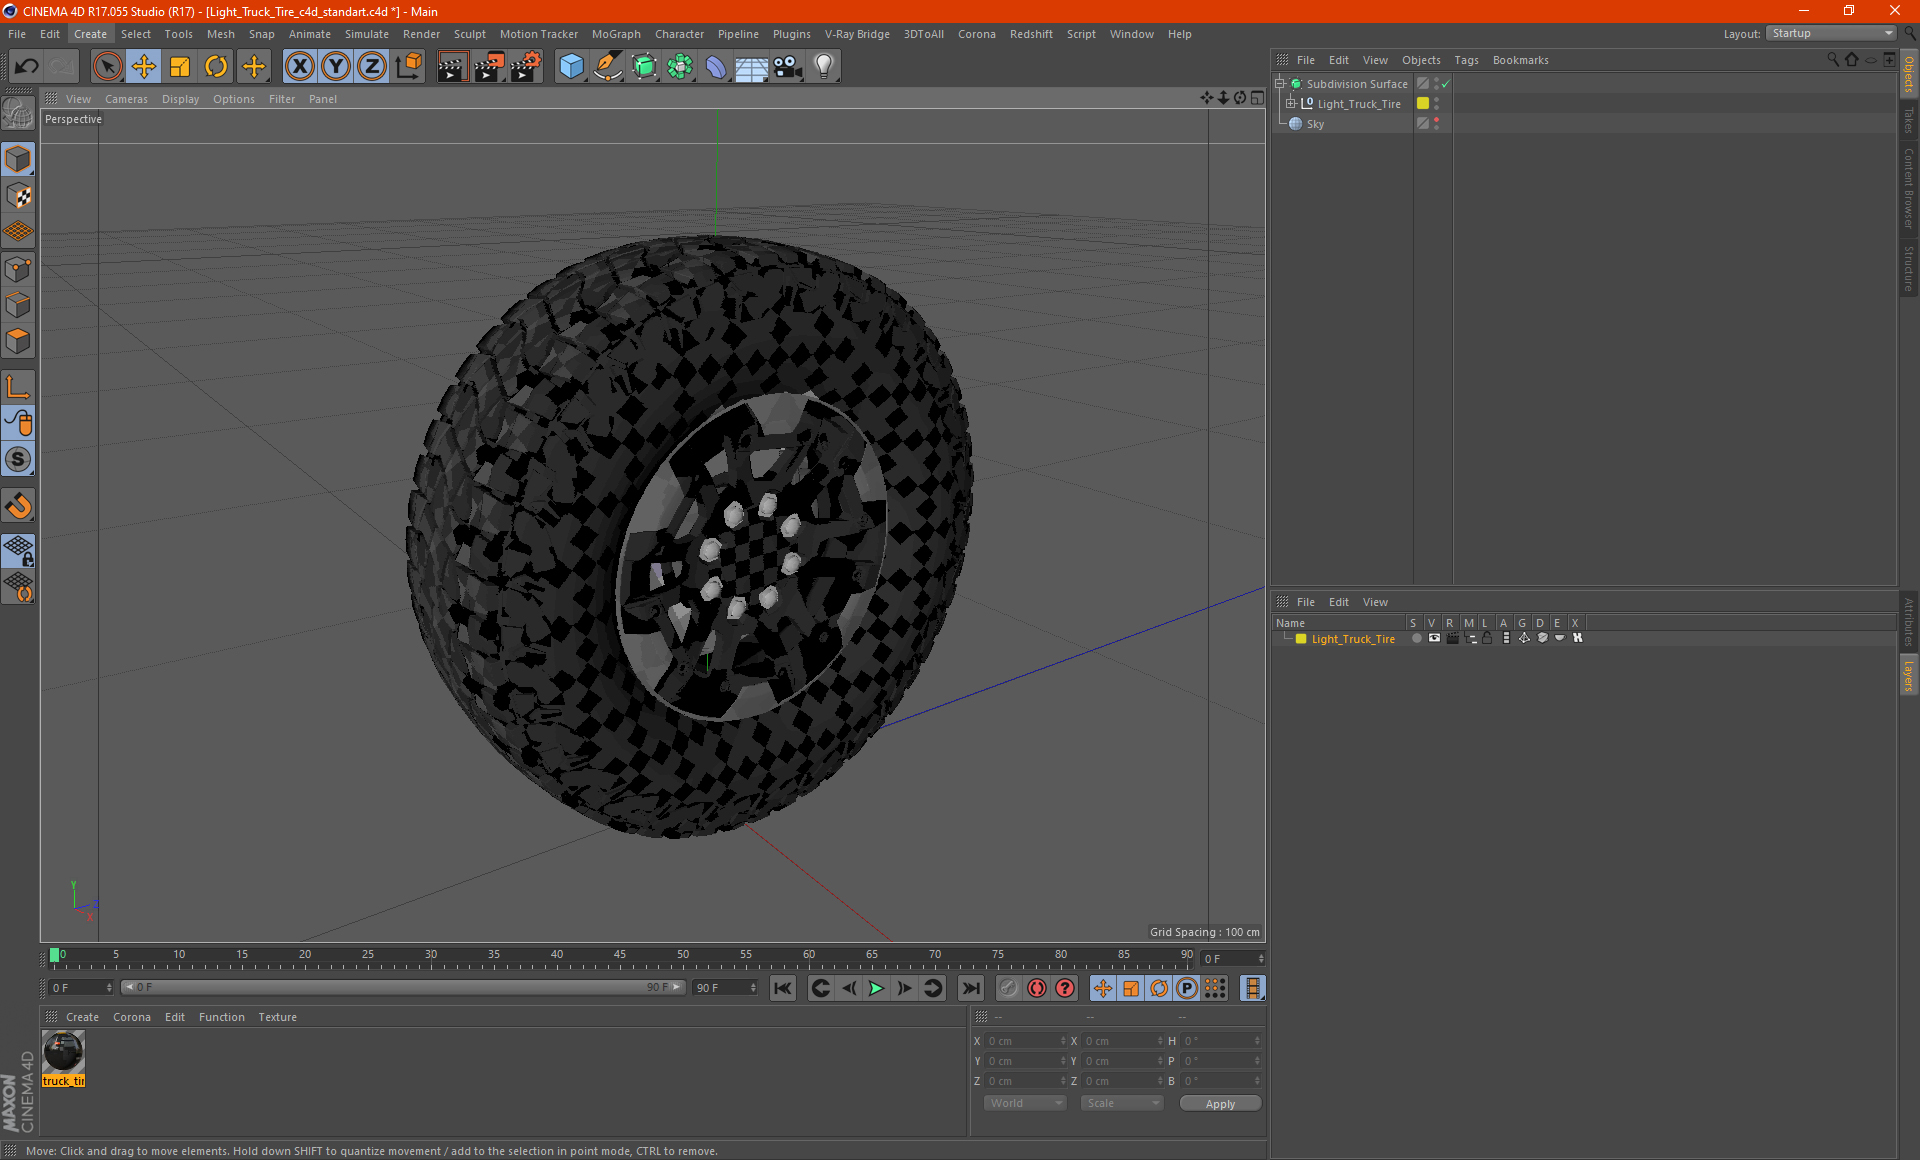Screen dimensions: 1920x1160
Task: Open Edit Render Settings gear clapperboard
Action: [526, 67]
